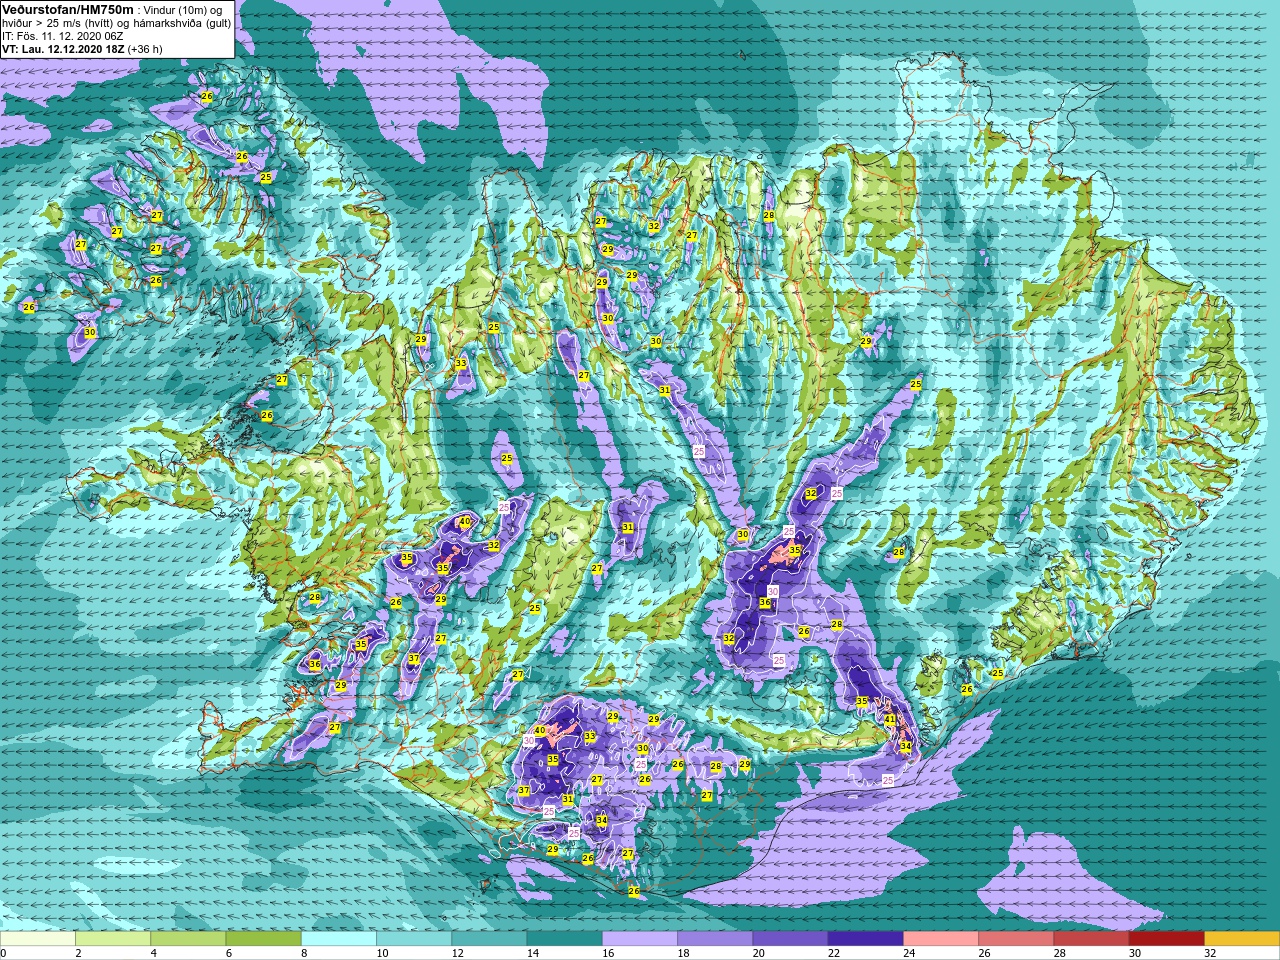The height and width of the screenshot is (960, 1280).
Task: Click the pale yellow 0–2 m/s legend swatch
Action: (x=38, y=939)
